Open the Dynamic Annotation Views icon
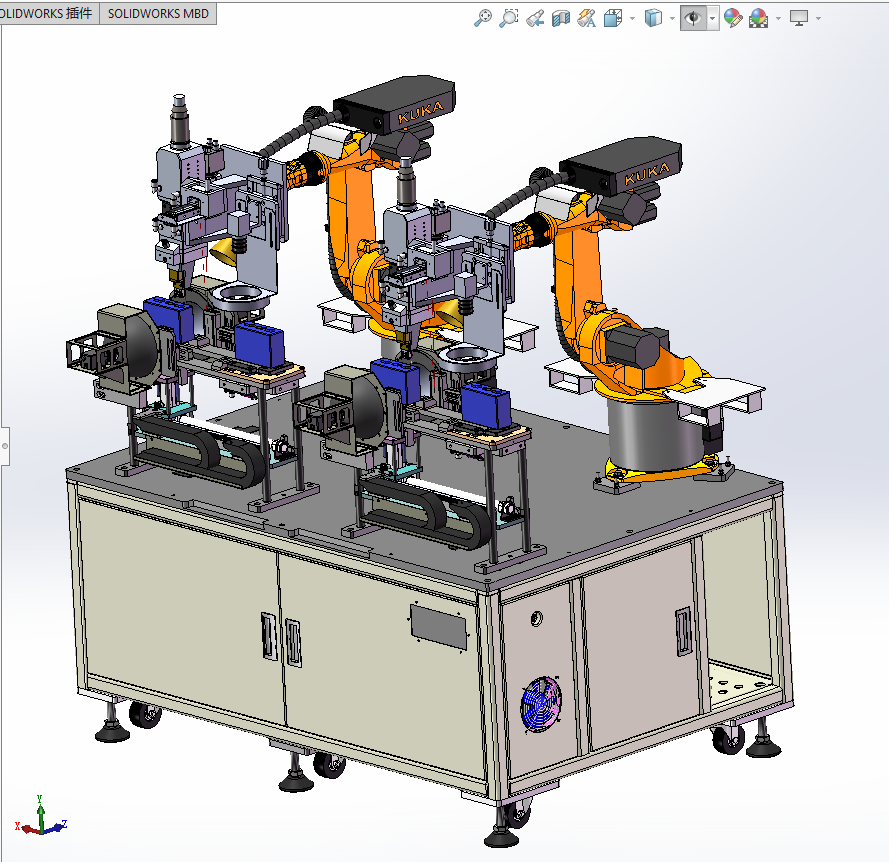 coord(586,19)
